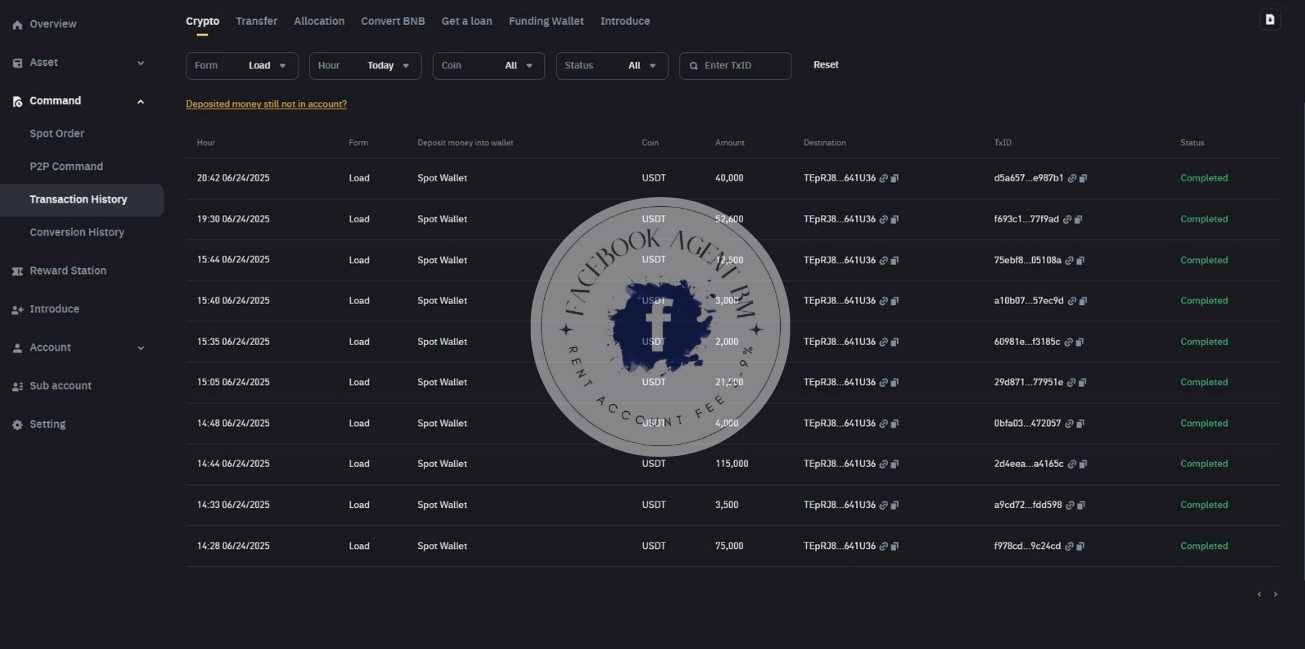Open Conversion History in sidebar
This screenshot has width=1305, height=649.
[77, 232]
